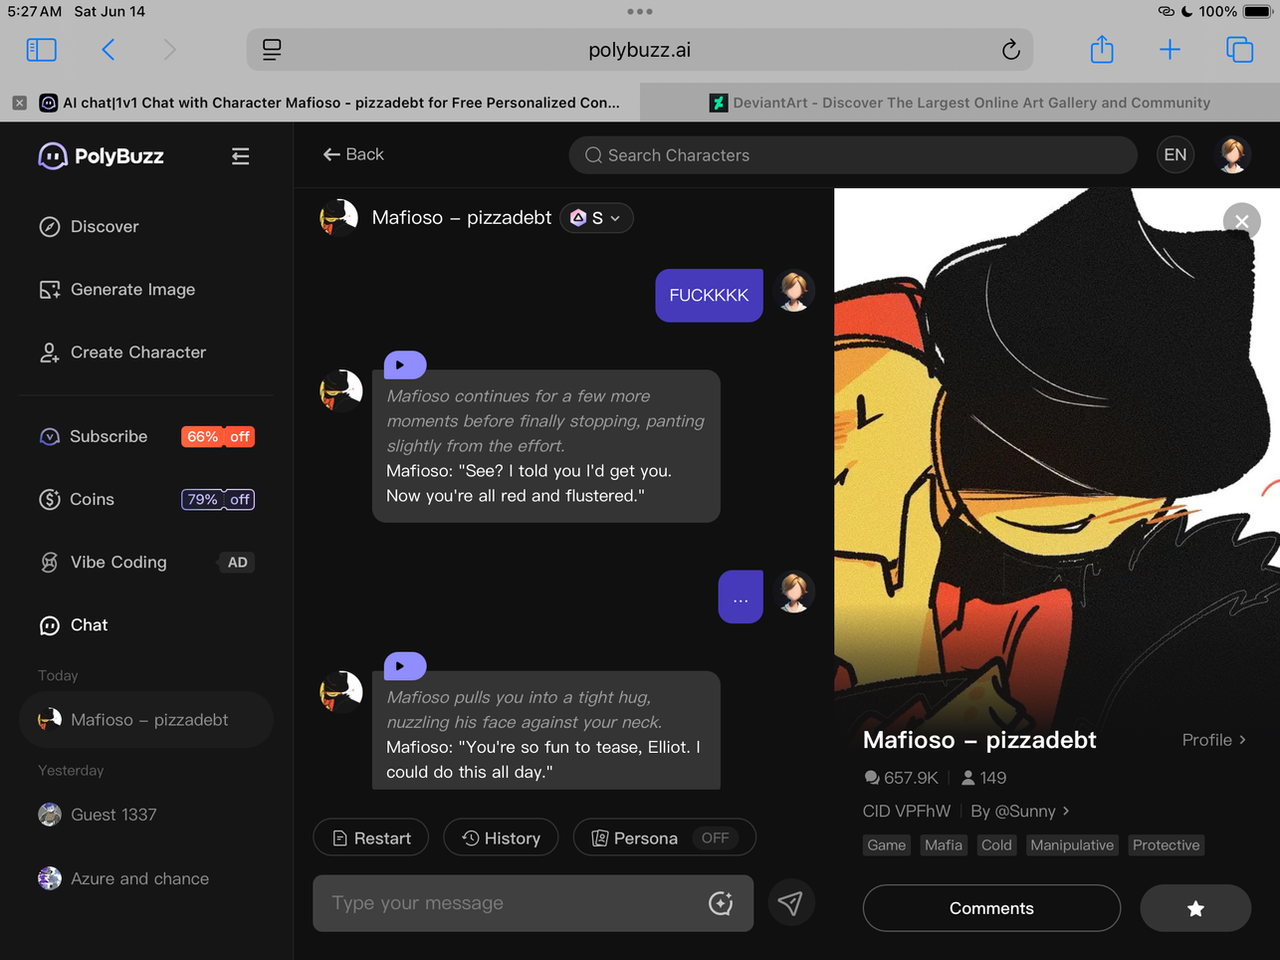Click the AI inspiration icon in message box
Screen dimensions: 1280x960
point(720,903)
